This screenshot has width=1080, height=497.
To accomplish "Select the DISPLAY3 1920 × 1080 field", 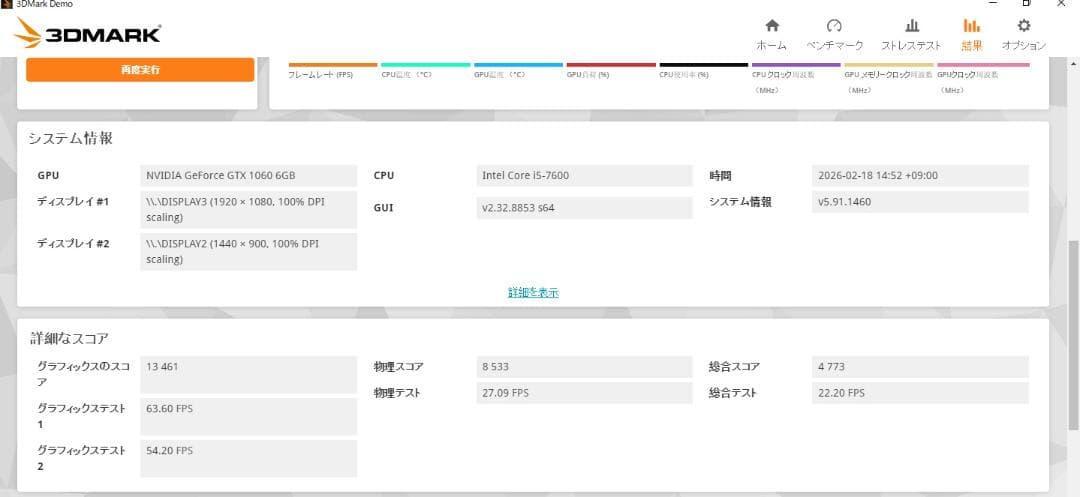I will coord(249,209).
